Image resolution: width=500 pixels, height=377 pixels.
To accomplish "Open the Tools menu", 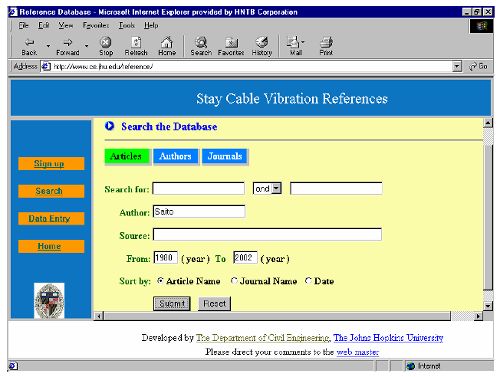I will pos(127,25).
